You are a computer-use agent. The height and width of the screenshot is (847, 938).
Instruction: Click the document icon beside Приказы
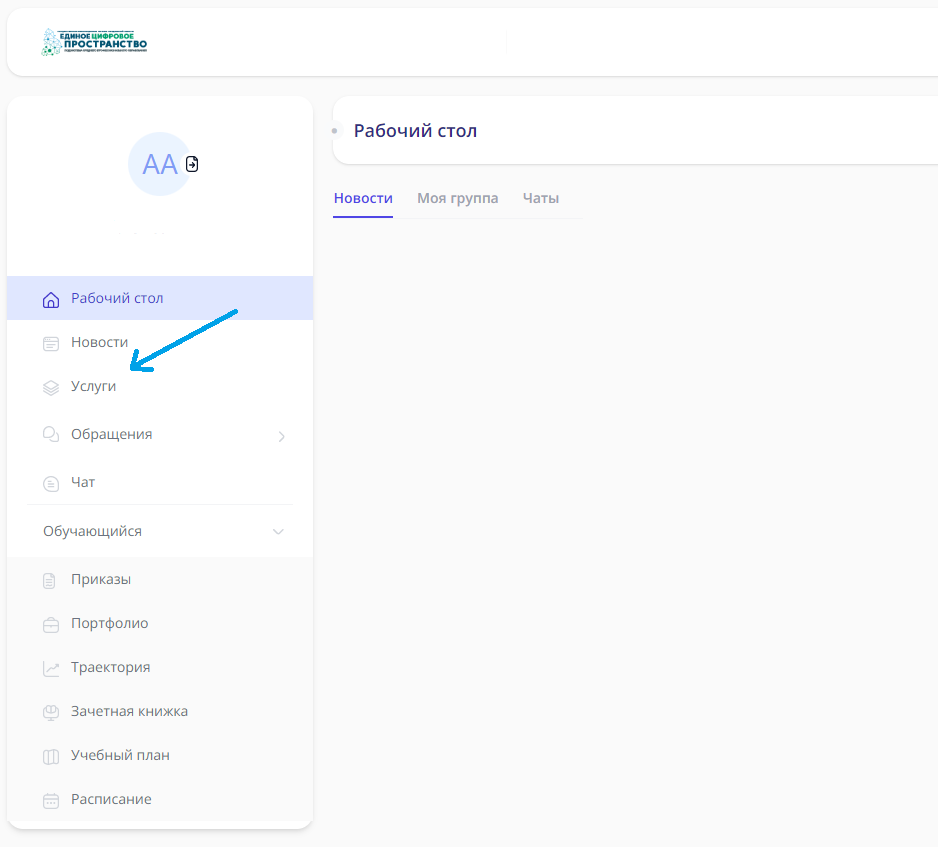tap(51, 580)
